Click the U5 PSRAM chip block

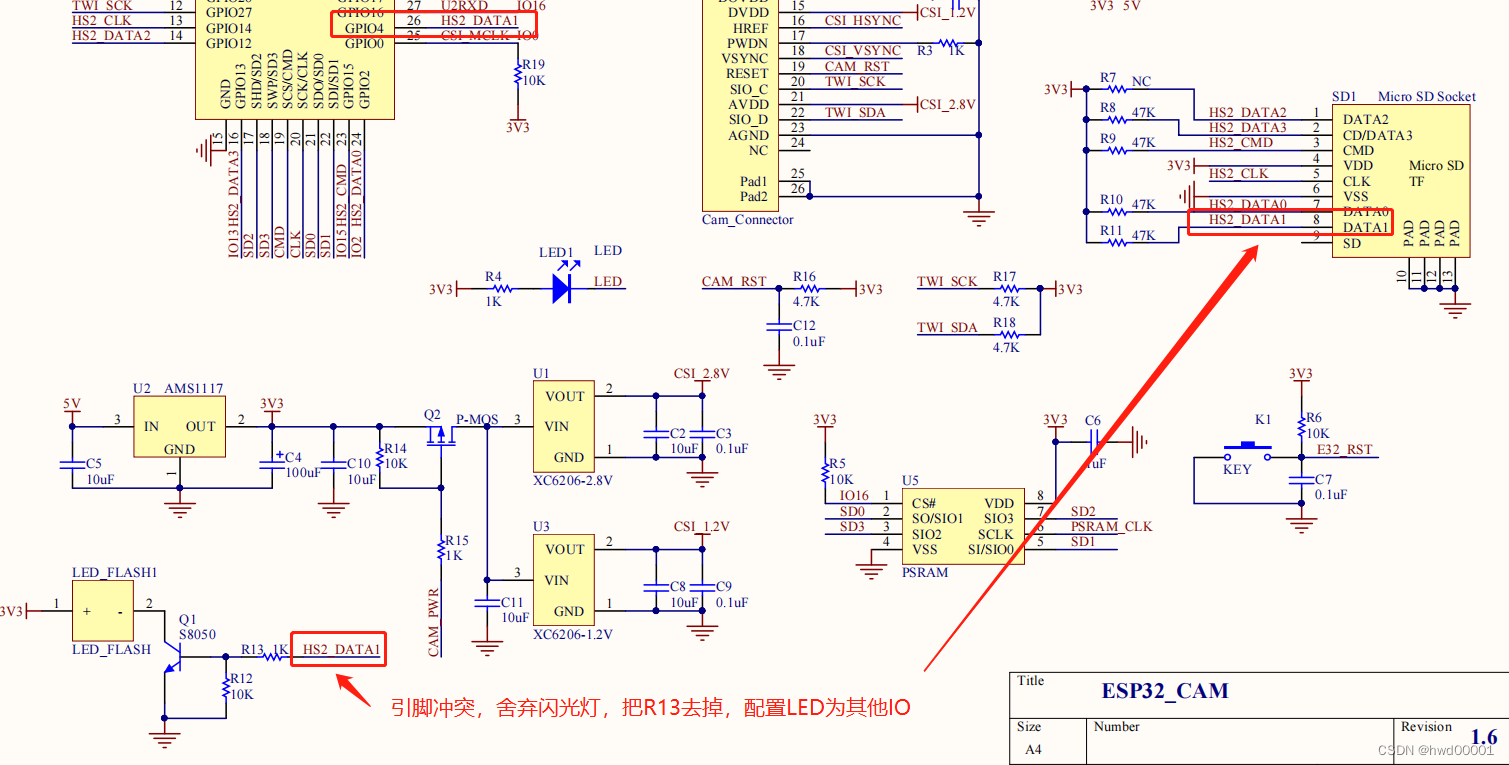click(x=961, y=526)
